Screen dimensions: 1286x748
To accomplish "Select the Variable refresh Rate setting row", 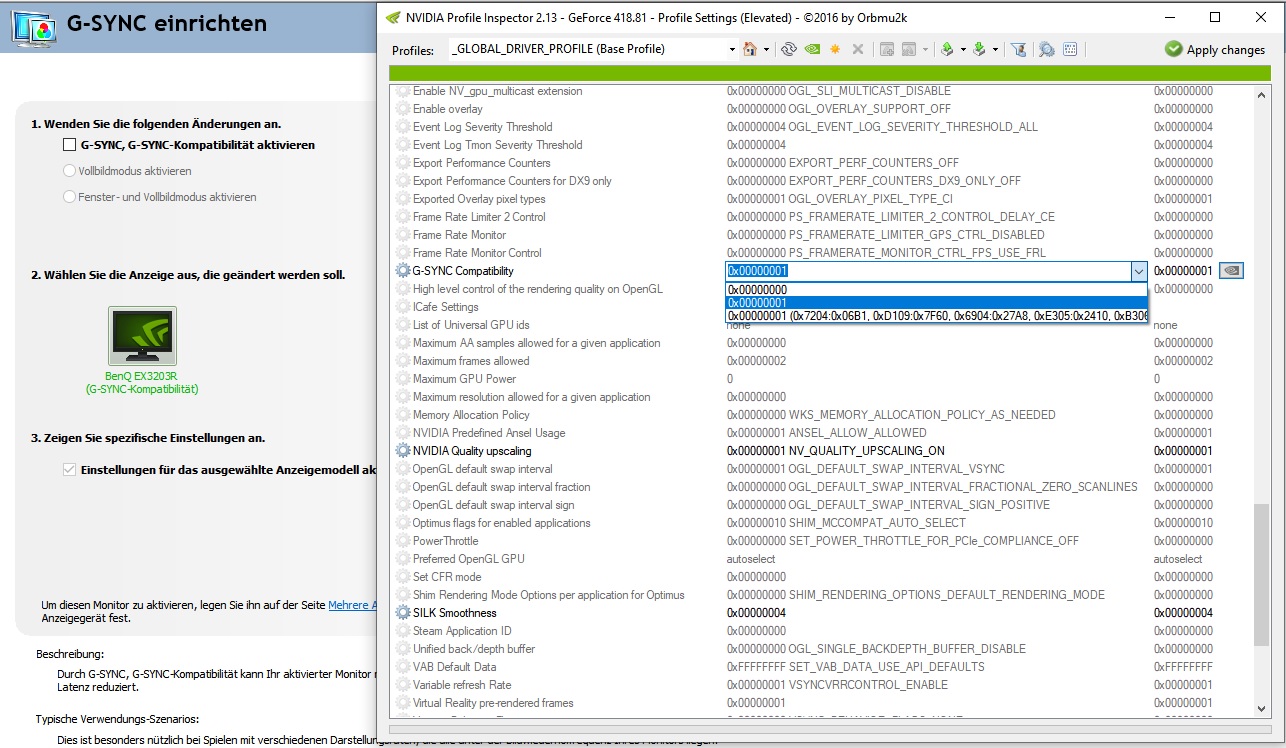I will [820, 685].
